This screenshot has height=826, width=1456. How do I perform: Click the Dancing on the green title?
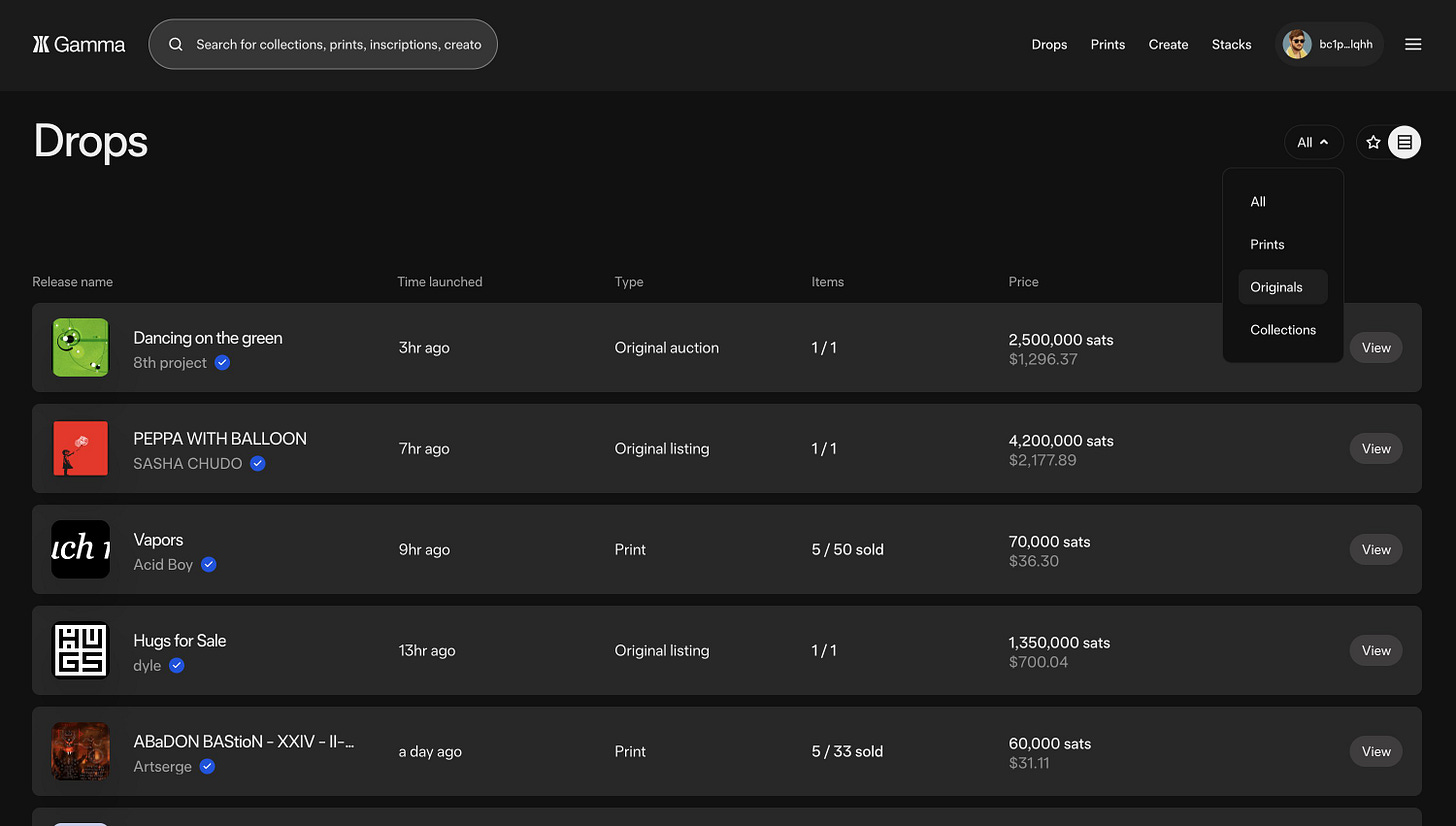tap(208, 338)
